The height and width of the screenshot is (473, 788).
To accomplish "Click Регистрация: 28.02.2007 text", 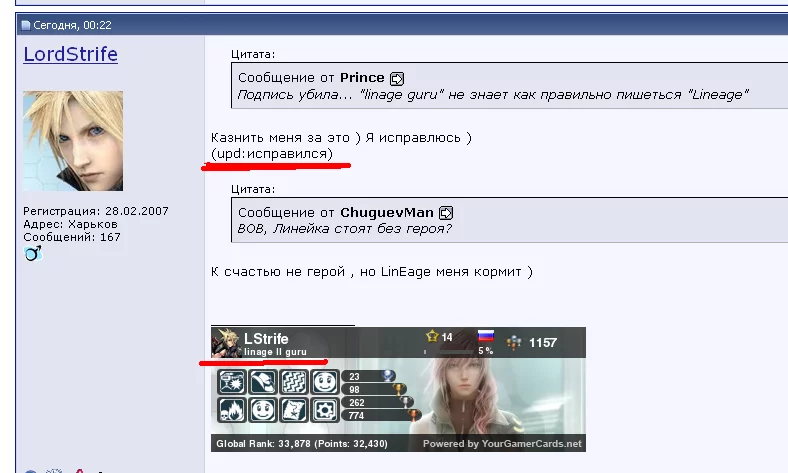I will coord(96,211).
